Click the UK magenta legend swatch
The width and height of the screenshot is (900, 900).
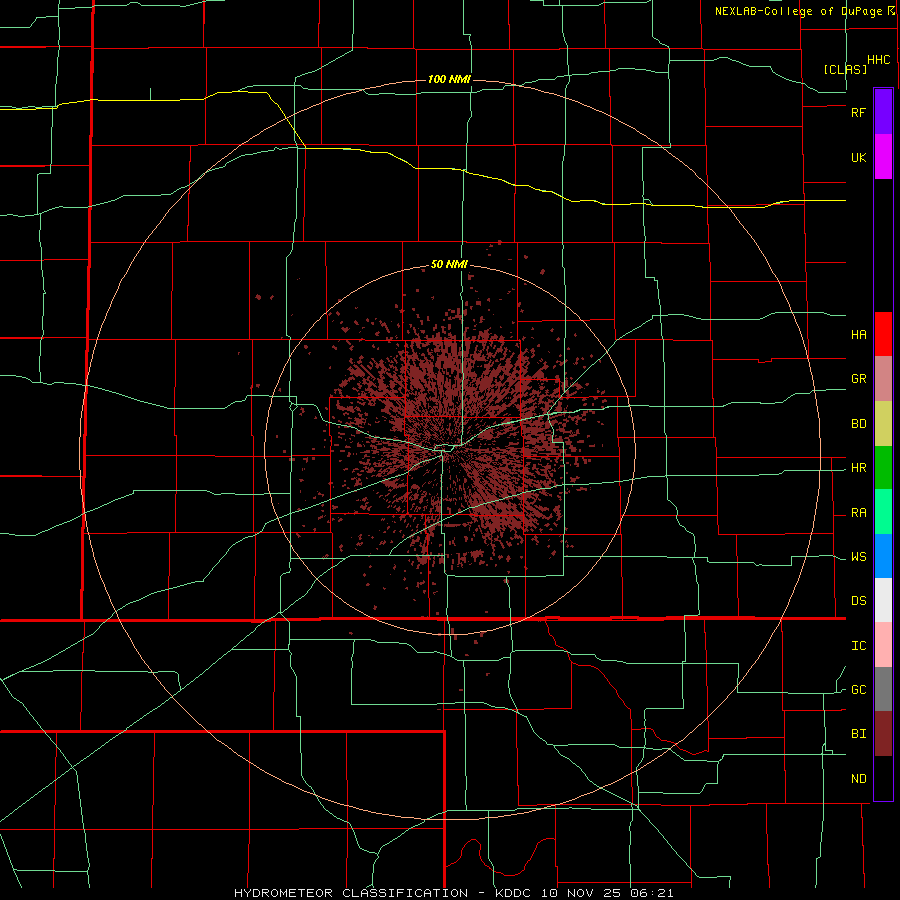point(883,157)
